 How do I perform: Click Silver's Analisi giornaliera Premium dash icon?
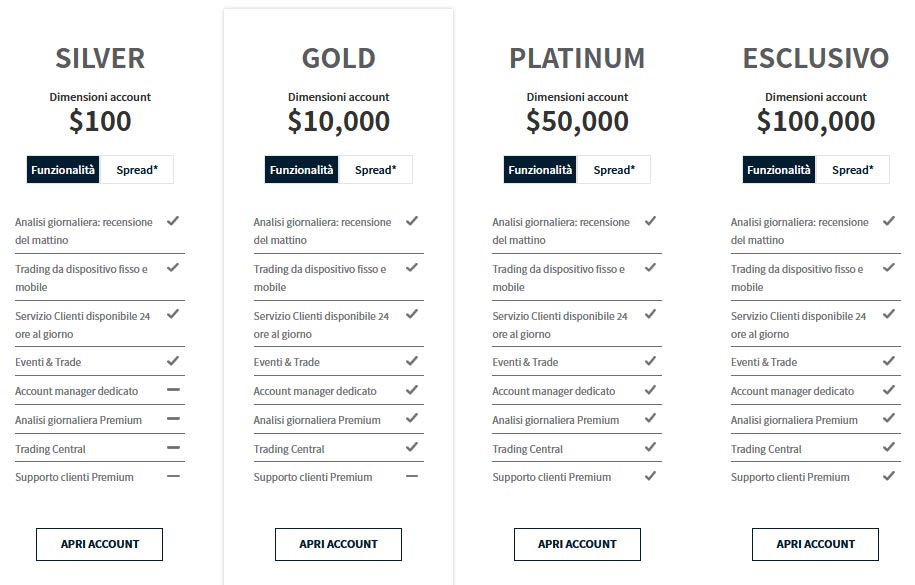[173, 419]
